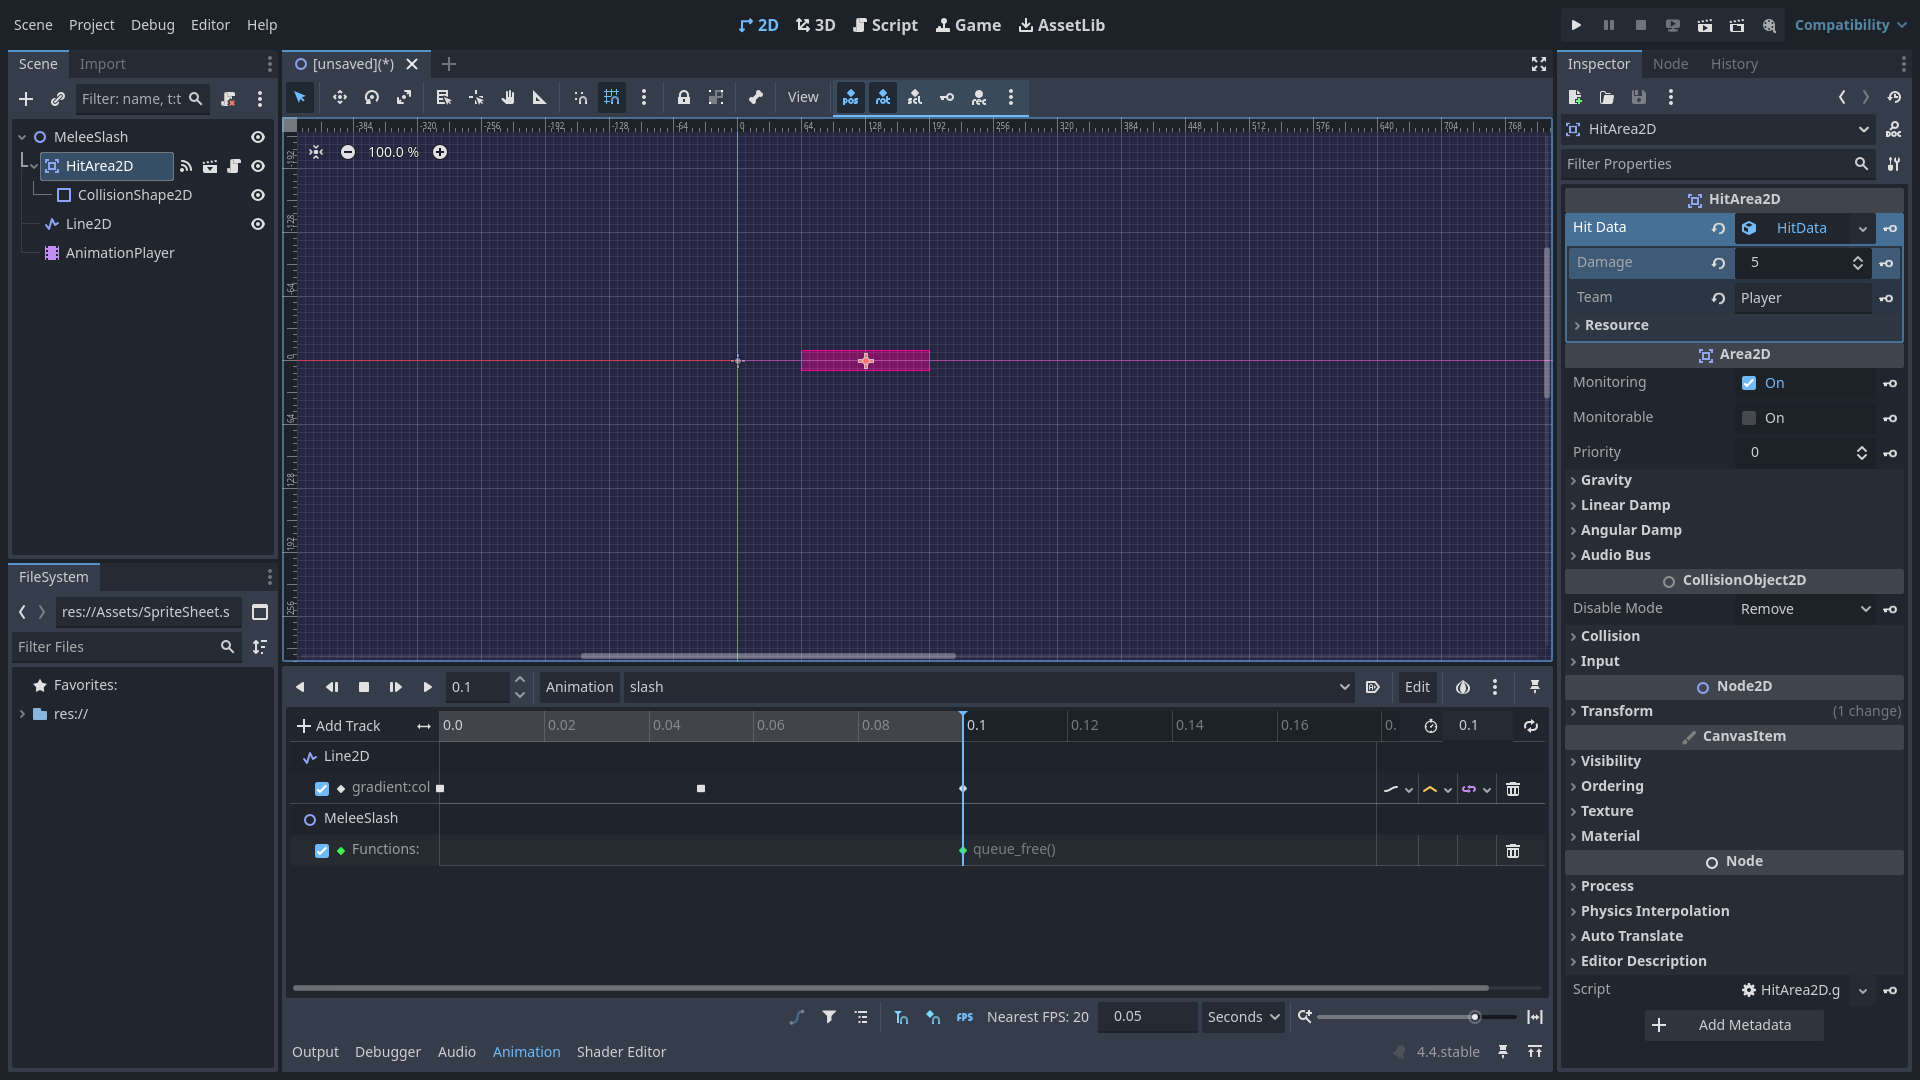The width and height of the screenshot is (1920, 1080).
Task: Select the Move Mode tool
Action: tap(340, 97)
